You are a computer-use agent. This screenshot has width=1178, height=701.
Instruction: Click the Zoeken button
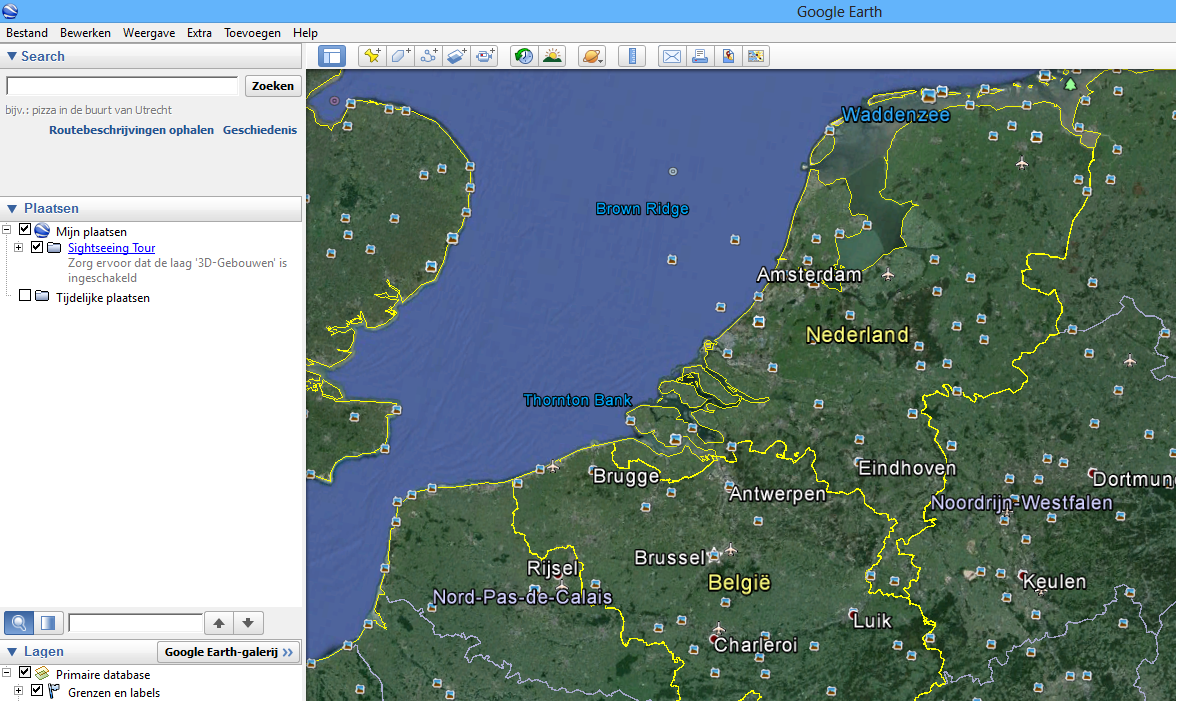coord(273,86)
